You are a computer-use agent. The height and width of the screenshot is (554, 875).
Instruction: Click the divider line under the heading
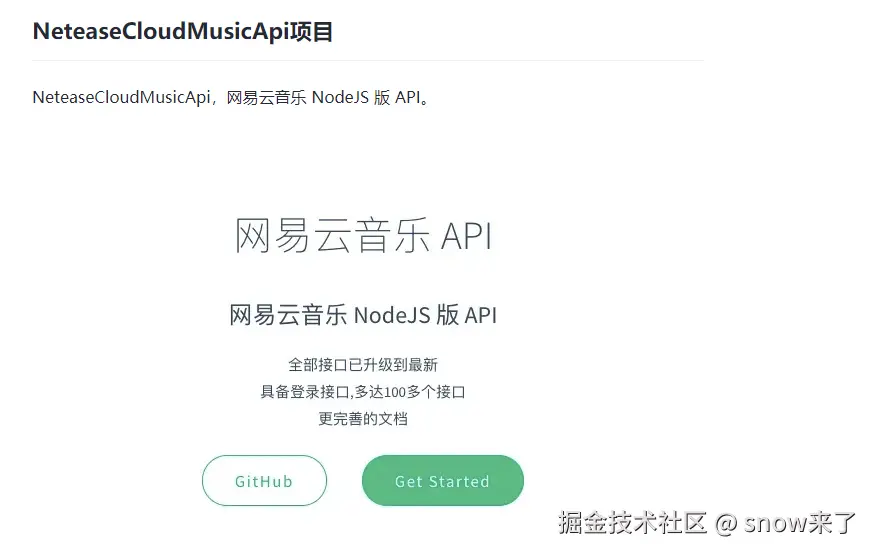click(368, 60)
